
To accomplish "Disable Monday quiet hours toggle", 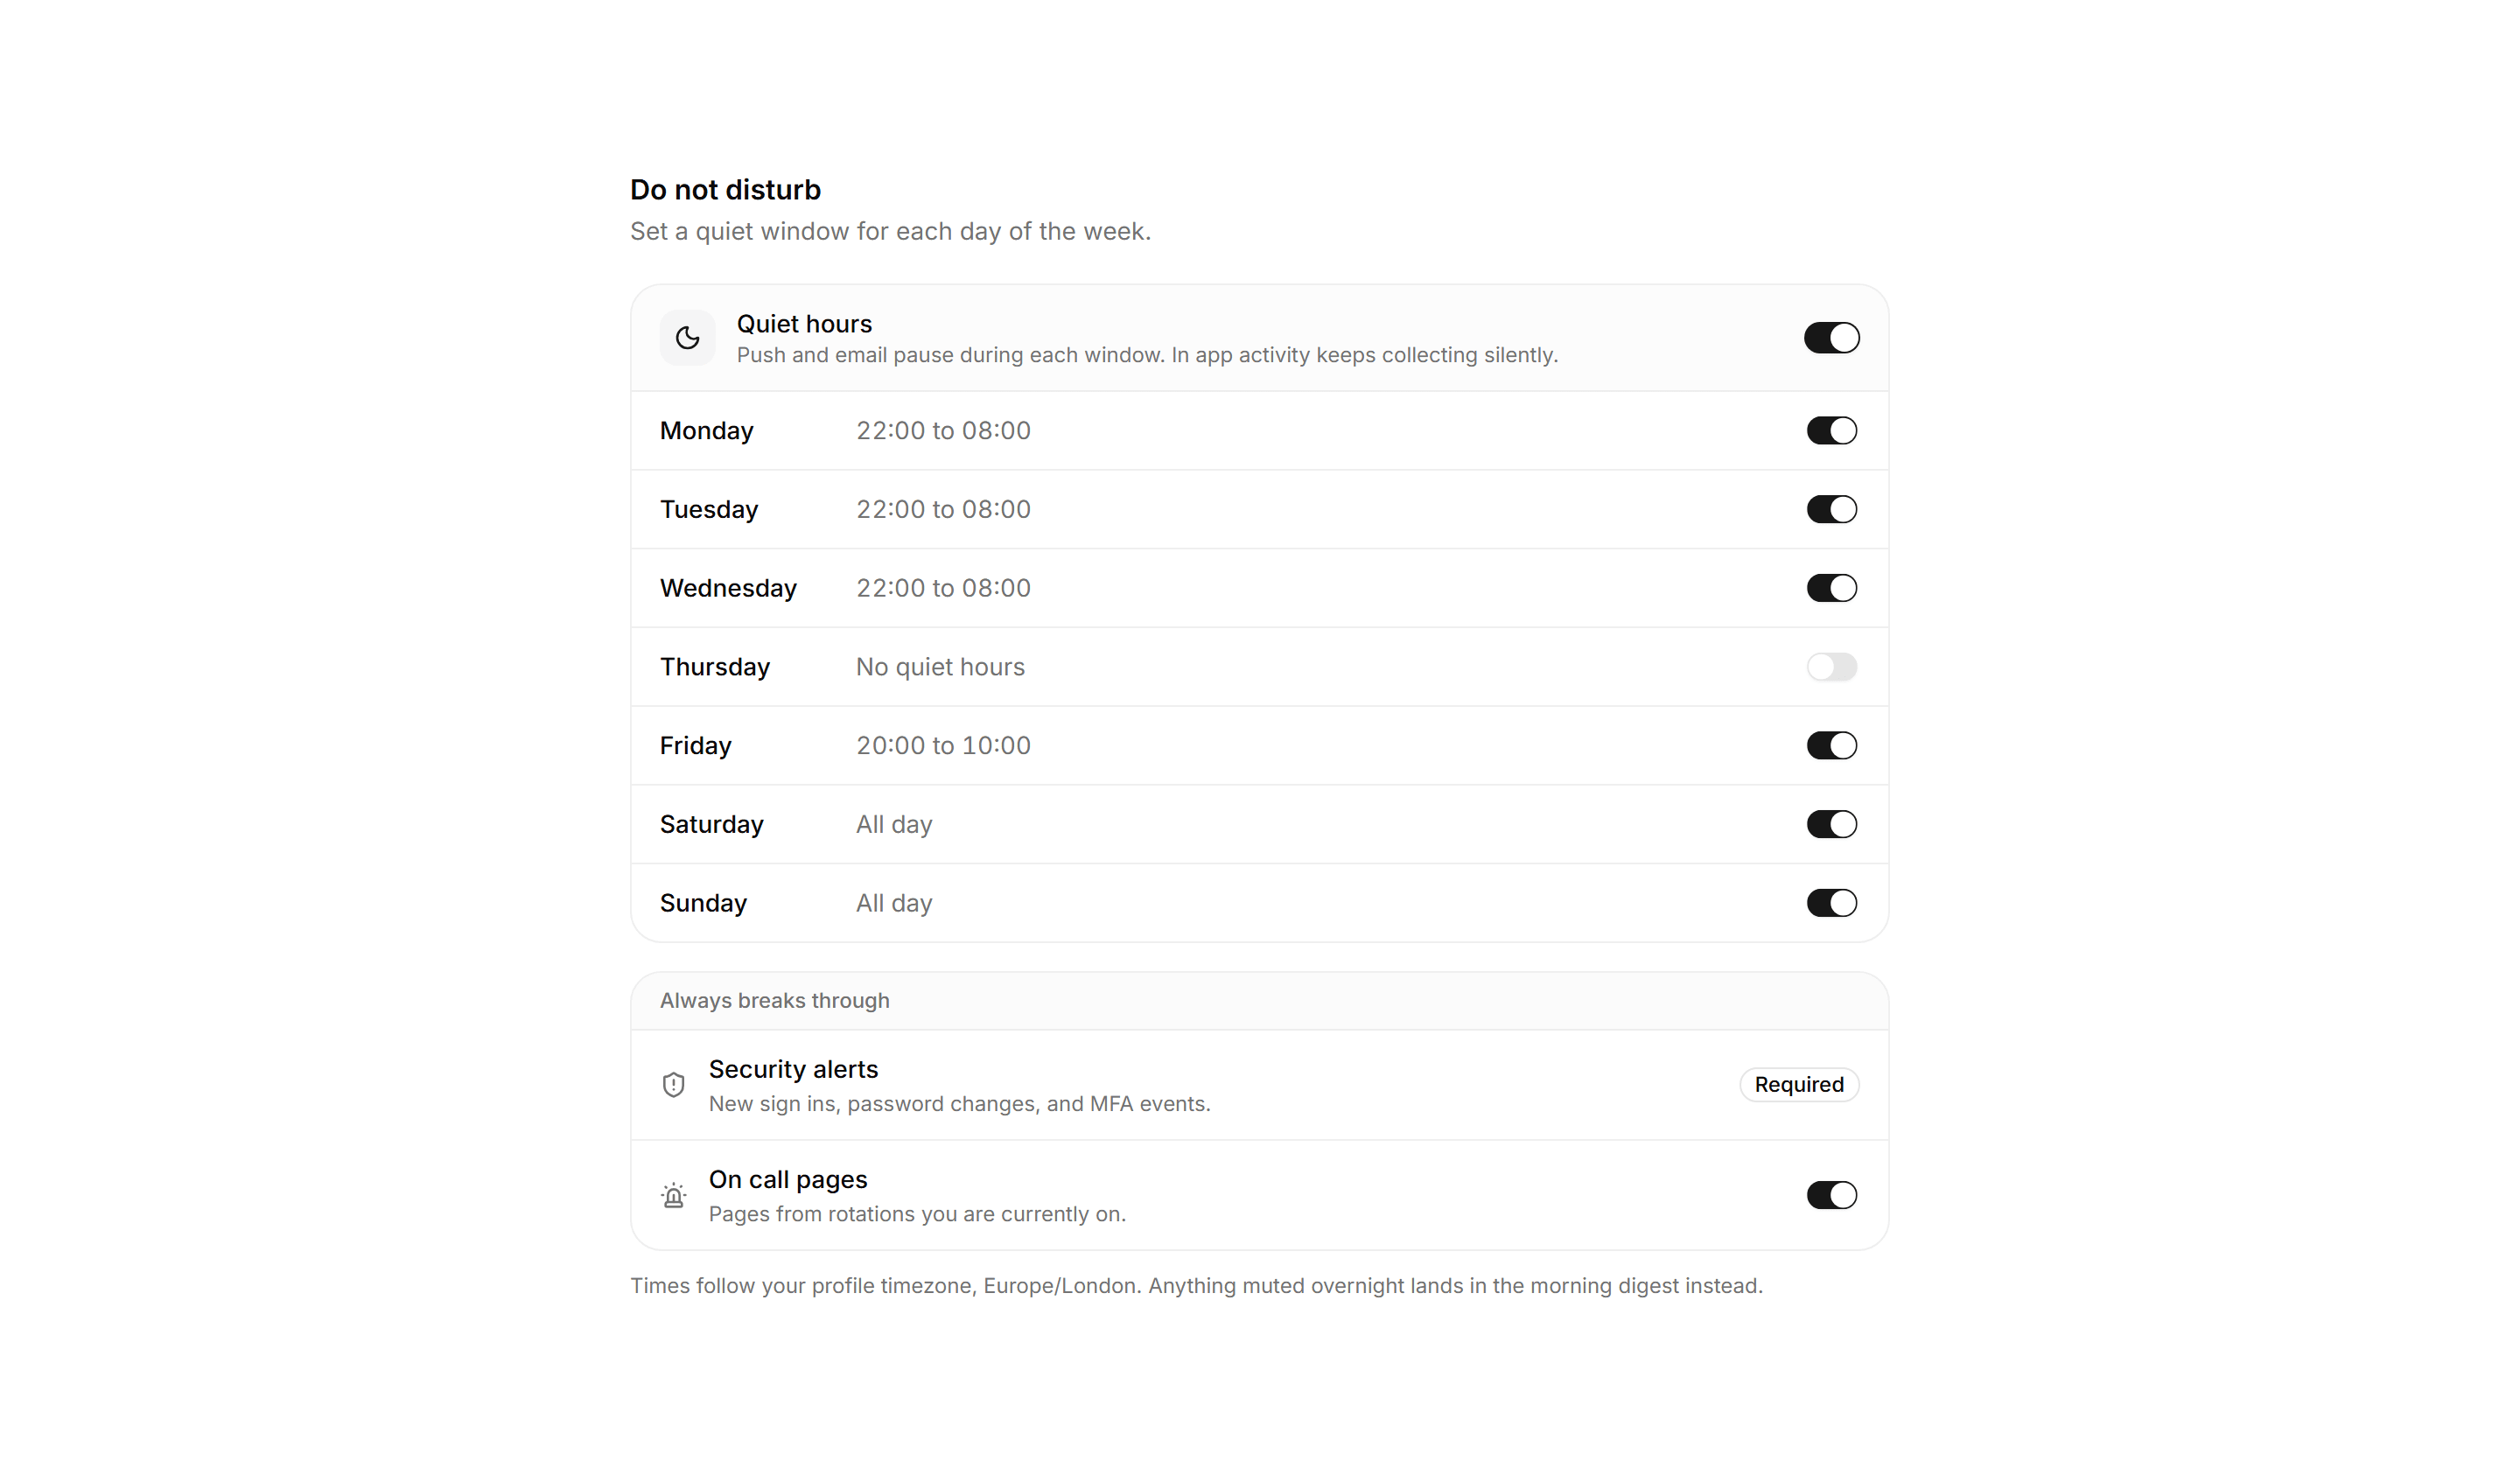I will click(x=1831, y=431).
